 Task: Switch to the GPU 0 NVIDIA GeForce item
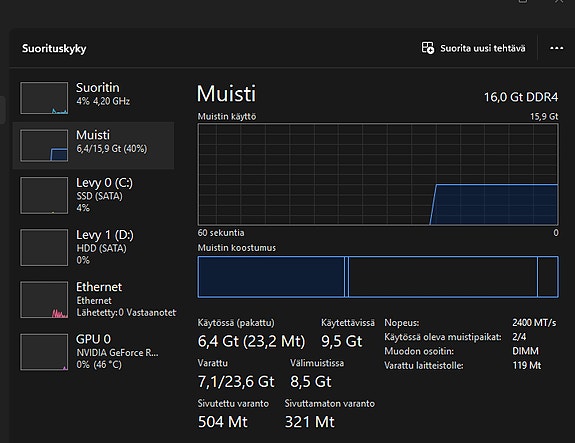coord(94,352)
